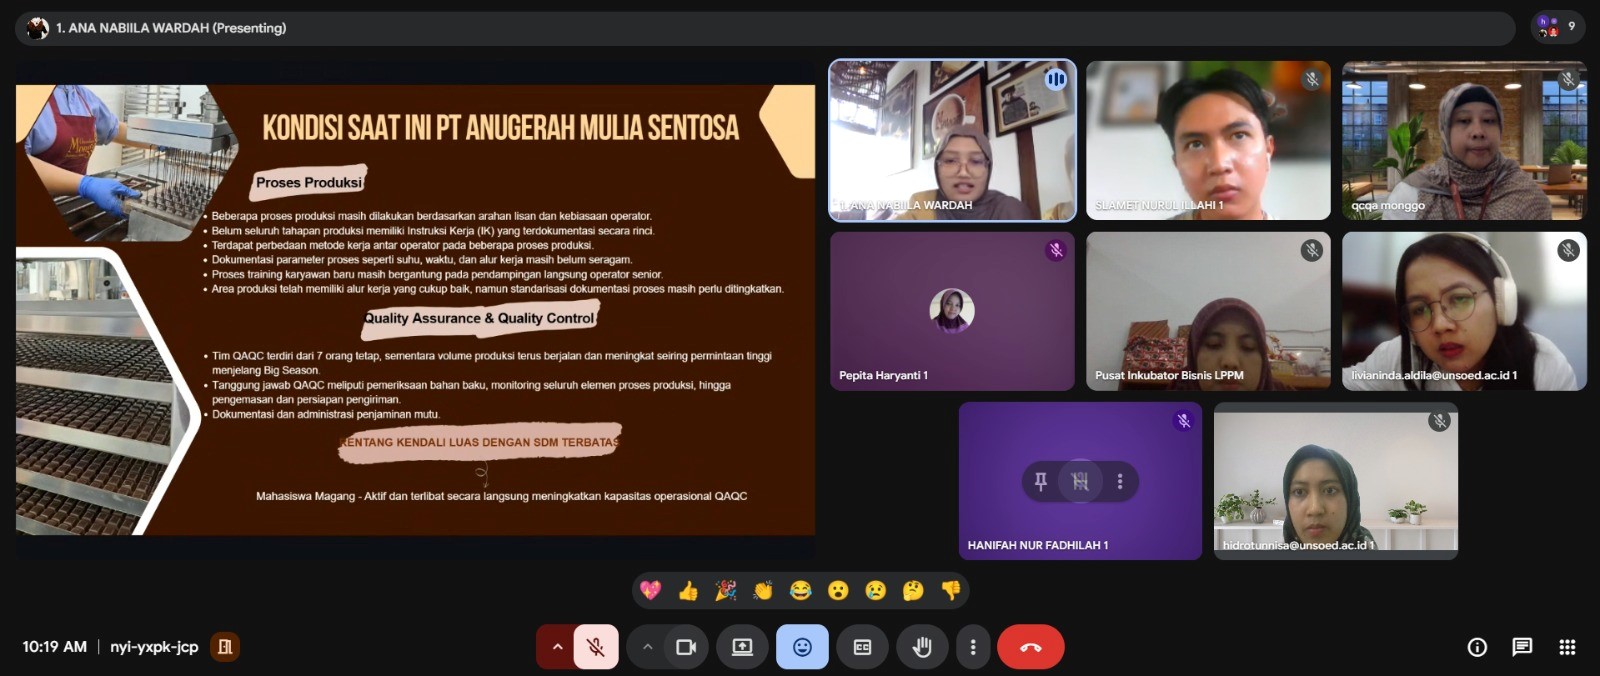The width and height of the screenshot is (1600, 676).
Task: Click the layout icon on HANIFAH tile
Action: point(1080,482)
